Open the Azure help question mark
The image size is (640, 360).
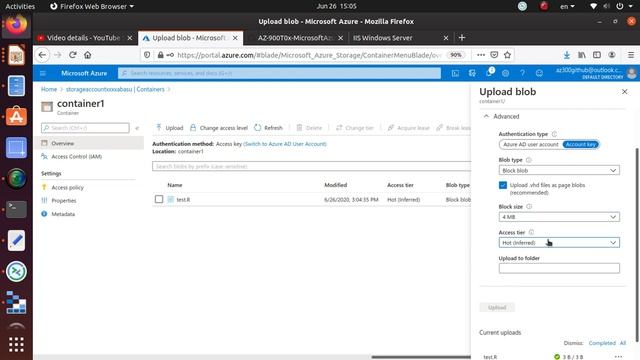(522, 73)
